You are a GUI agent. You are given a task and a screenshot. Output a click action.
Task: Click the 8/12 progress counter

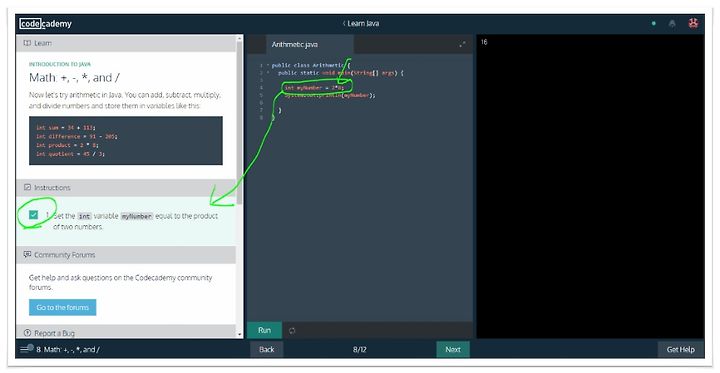[x=360, y=350]
